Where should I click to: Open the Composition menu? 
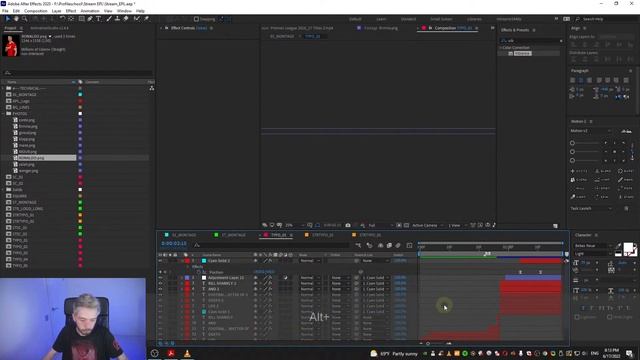(x=36, y=11)
